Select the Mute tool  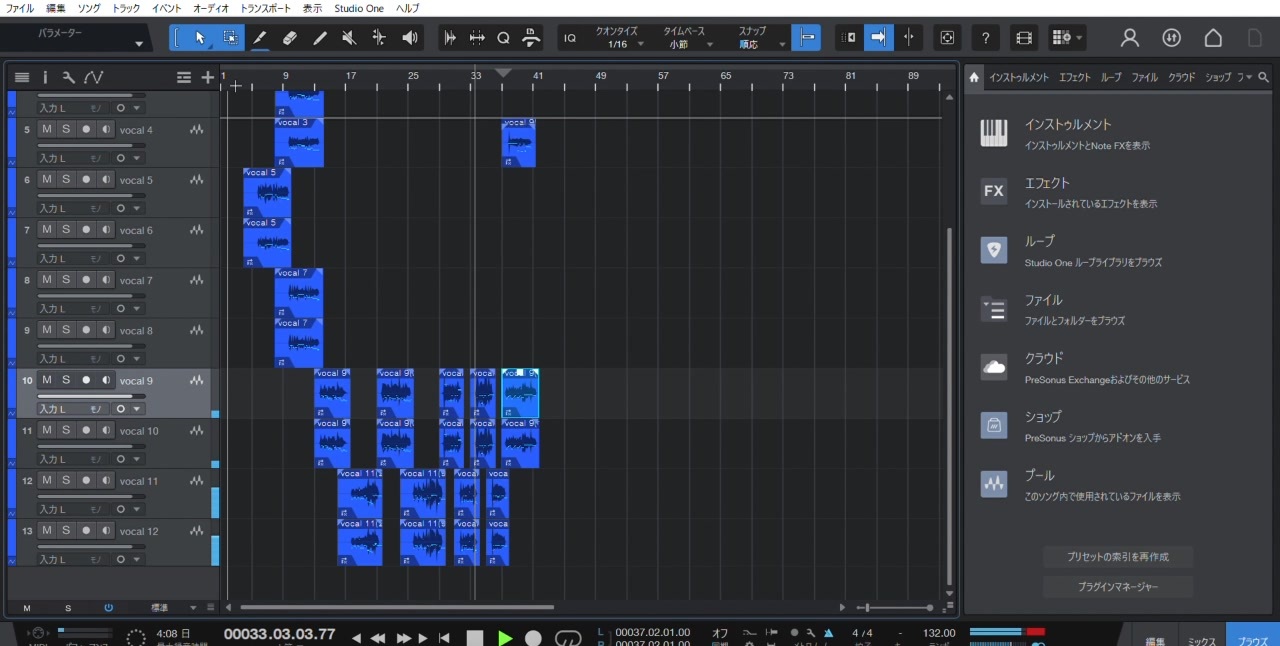click(x=349, y=38)
